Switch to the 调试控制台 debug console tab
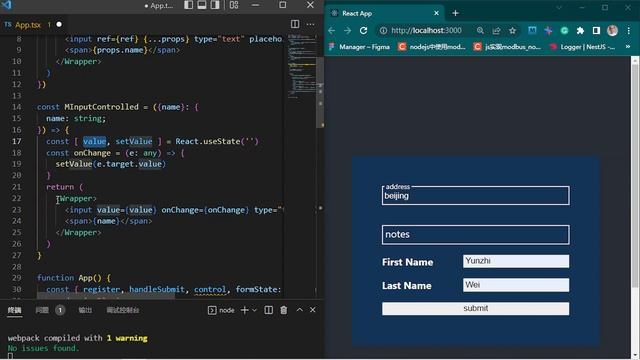640x360 pixels. (122, 310)
